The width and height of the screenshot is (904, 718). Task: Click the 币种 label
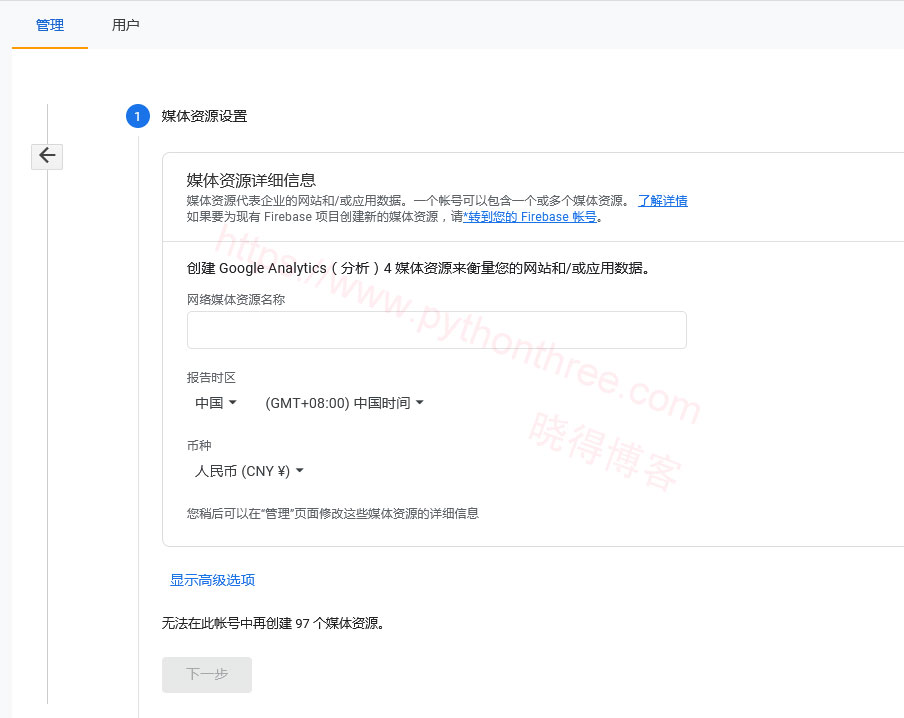pos(199,446)
